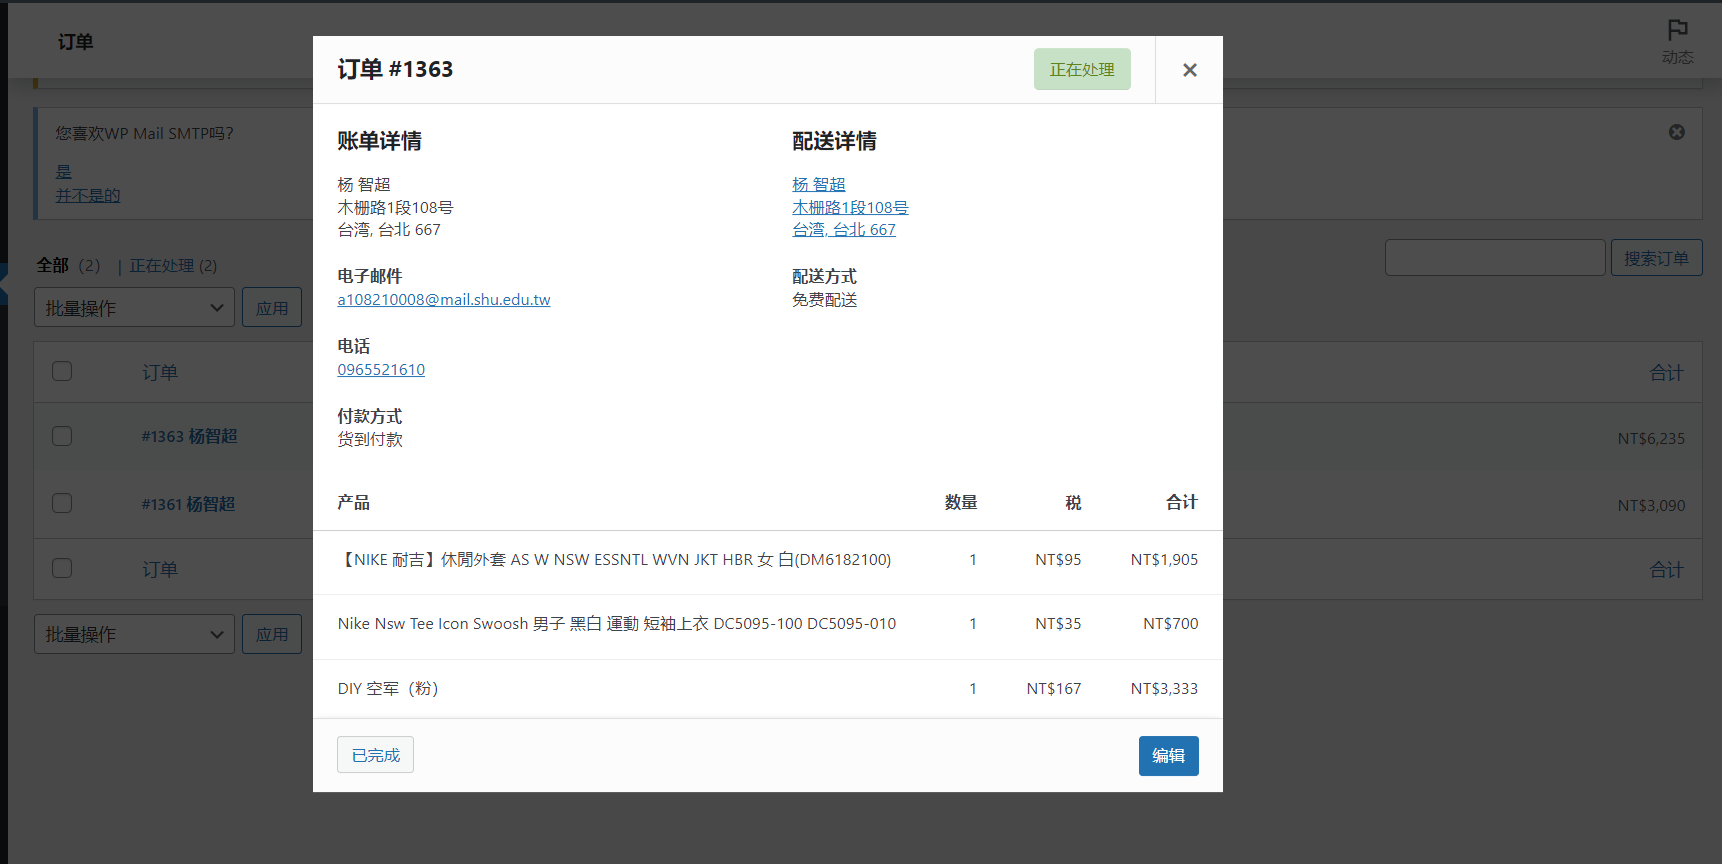
Task: Open the shipping address map link
Action: 849,208
